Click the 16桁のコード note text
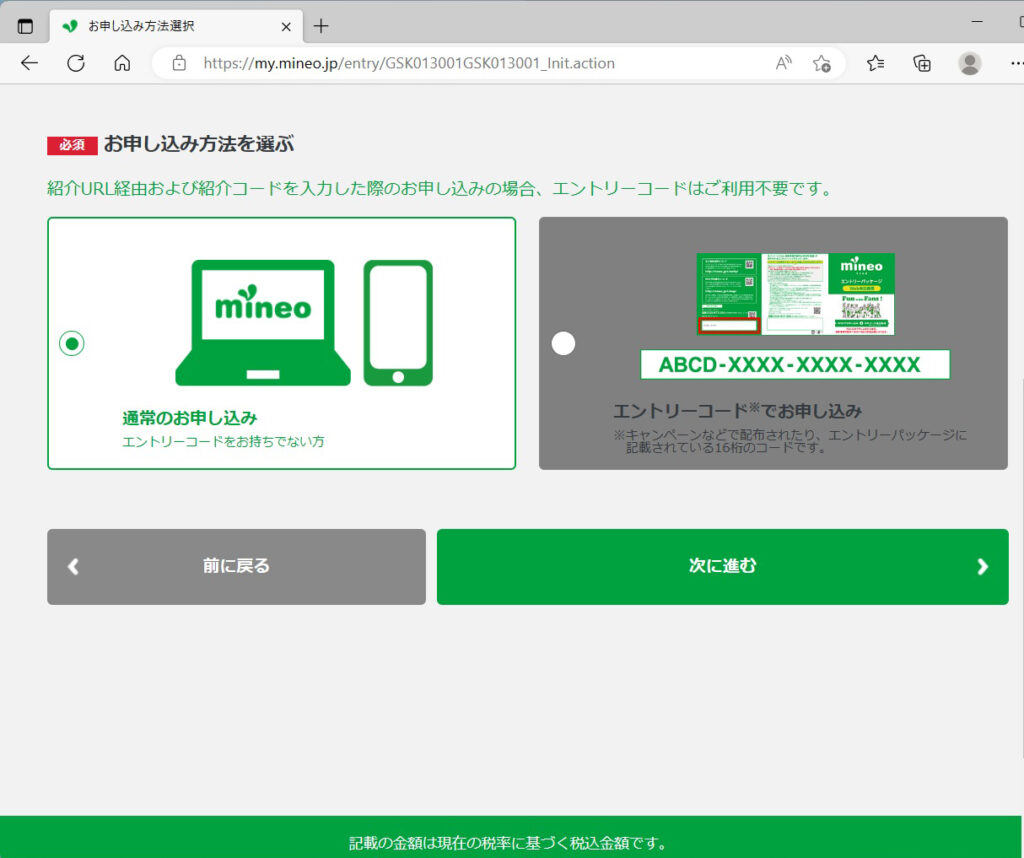1024x858 pixels. point(790,441)
